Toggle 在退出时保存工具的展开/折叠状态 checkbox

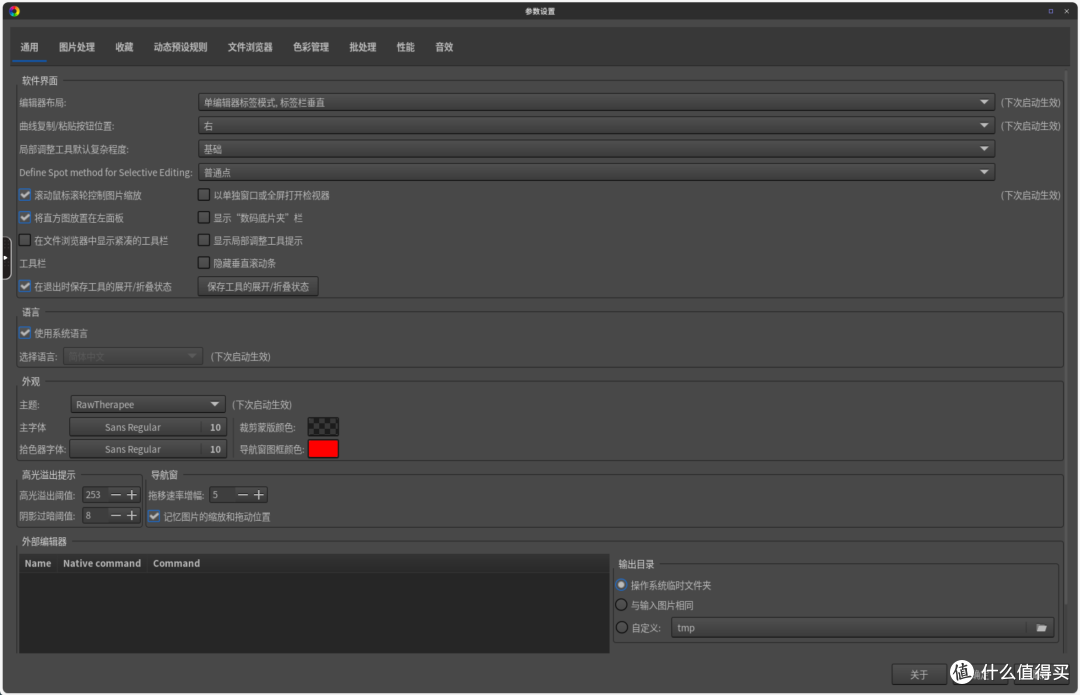point(25,286)
